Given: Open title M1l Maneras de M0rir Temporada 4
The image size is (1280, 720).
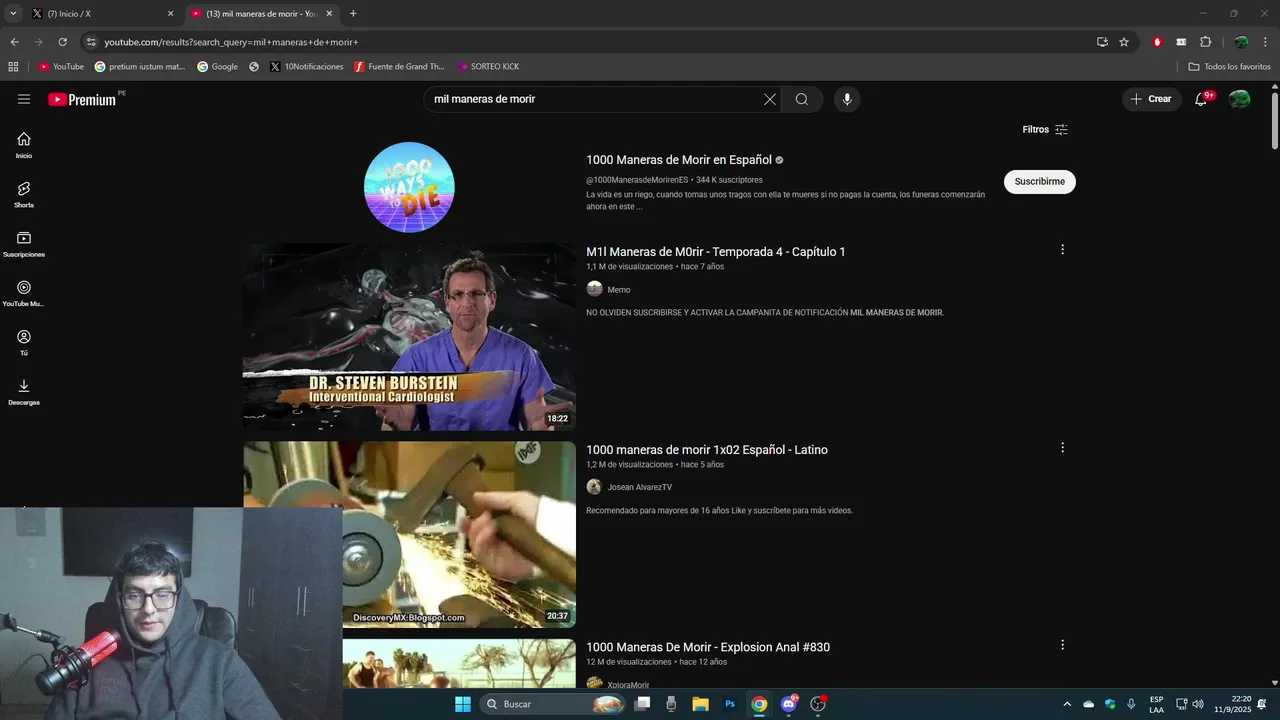Looking at the screenshot, I should point(716,252).
